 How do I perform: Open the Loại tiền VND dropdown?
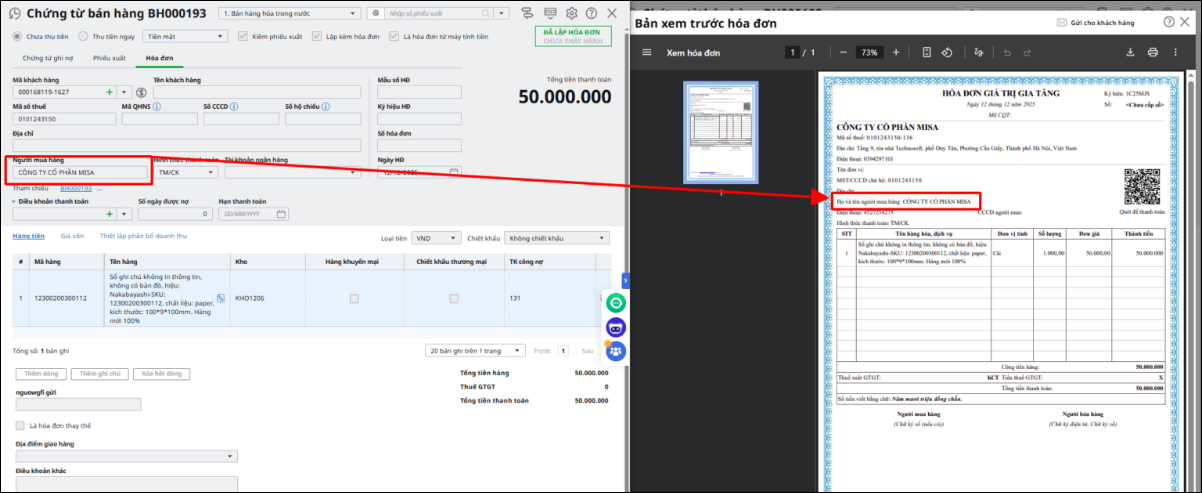tap(436, 238)
